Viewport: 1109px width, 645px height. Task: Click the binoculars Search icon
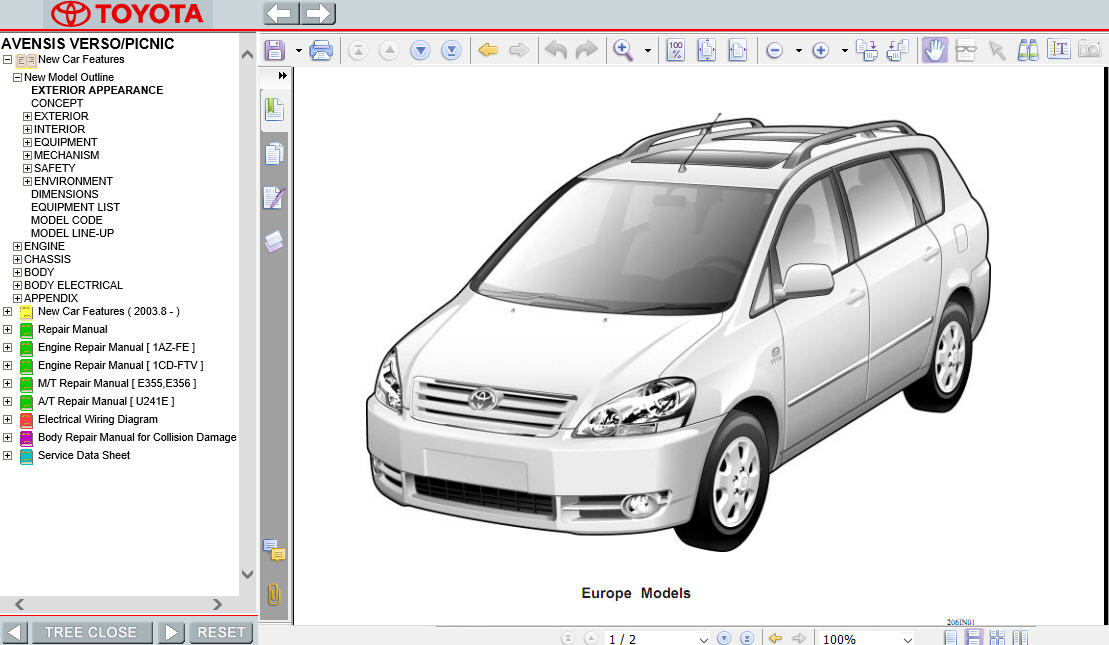click(x=1027, y=50)
